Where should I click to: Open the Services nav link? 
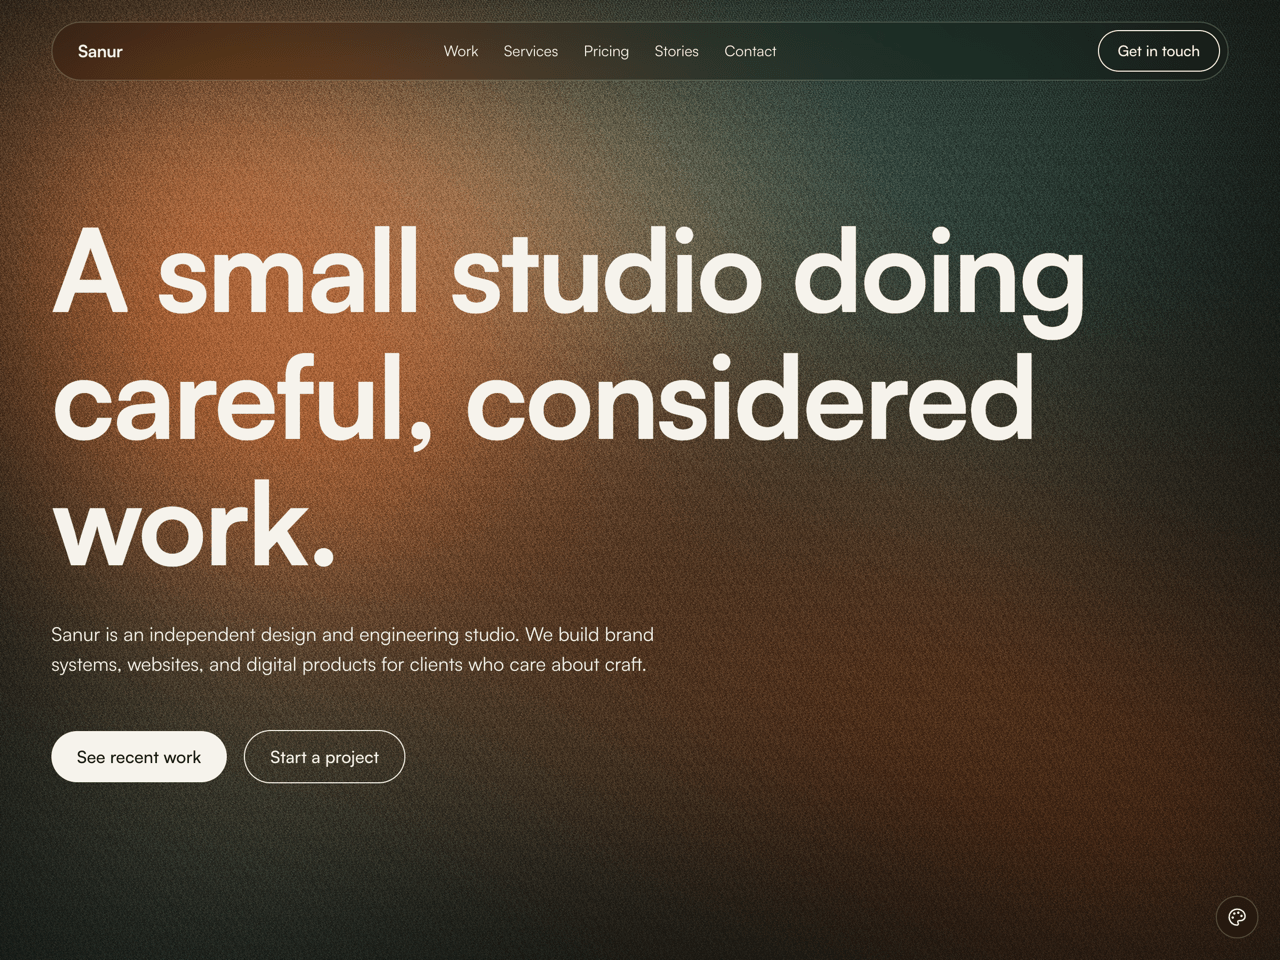coord(530,51)
